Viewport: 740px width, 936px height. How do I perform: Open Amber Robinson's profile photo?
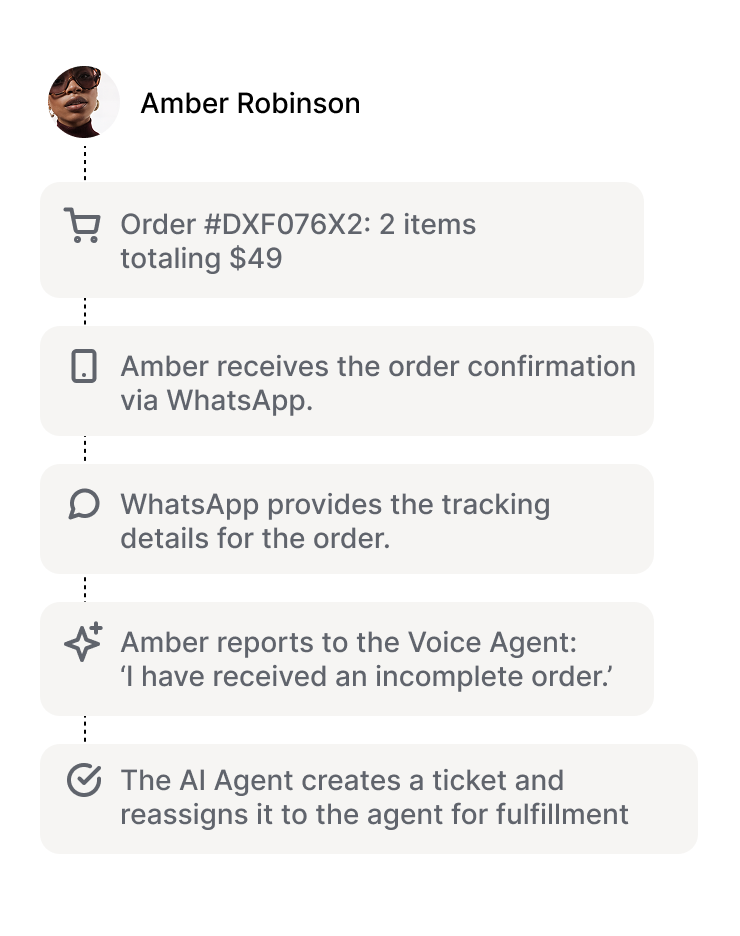(84, 102)
